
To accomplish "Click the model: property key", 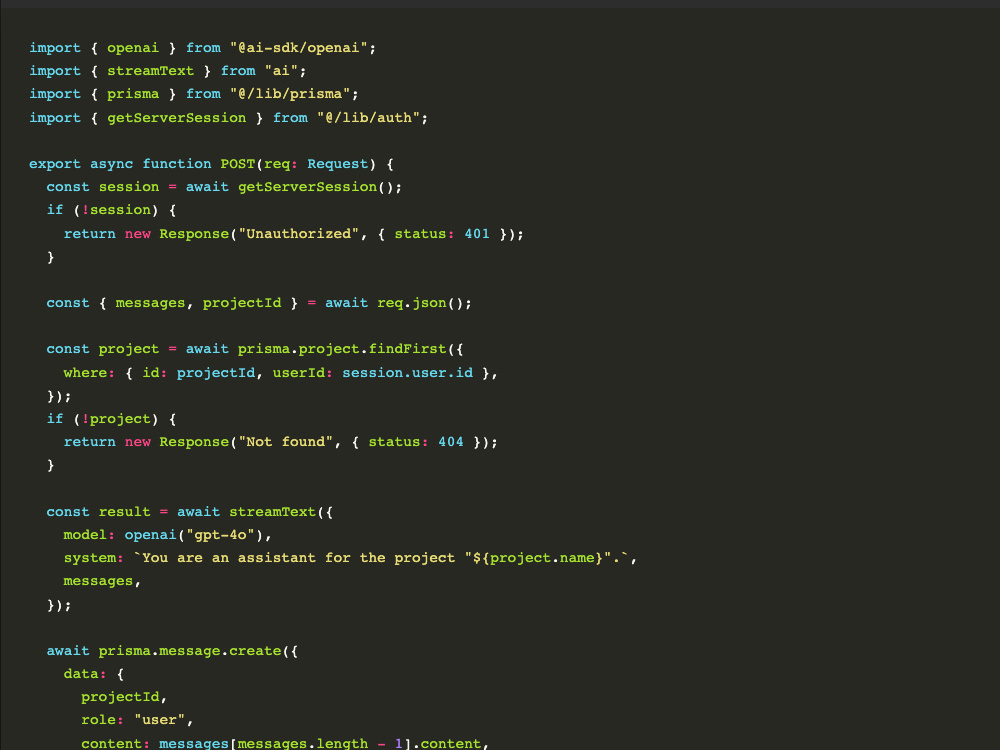I will tap(89, 534).
